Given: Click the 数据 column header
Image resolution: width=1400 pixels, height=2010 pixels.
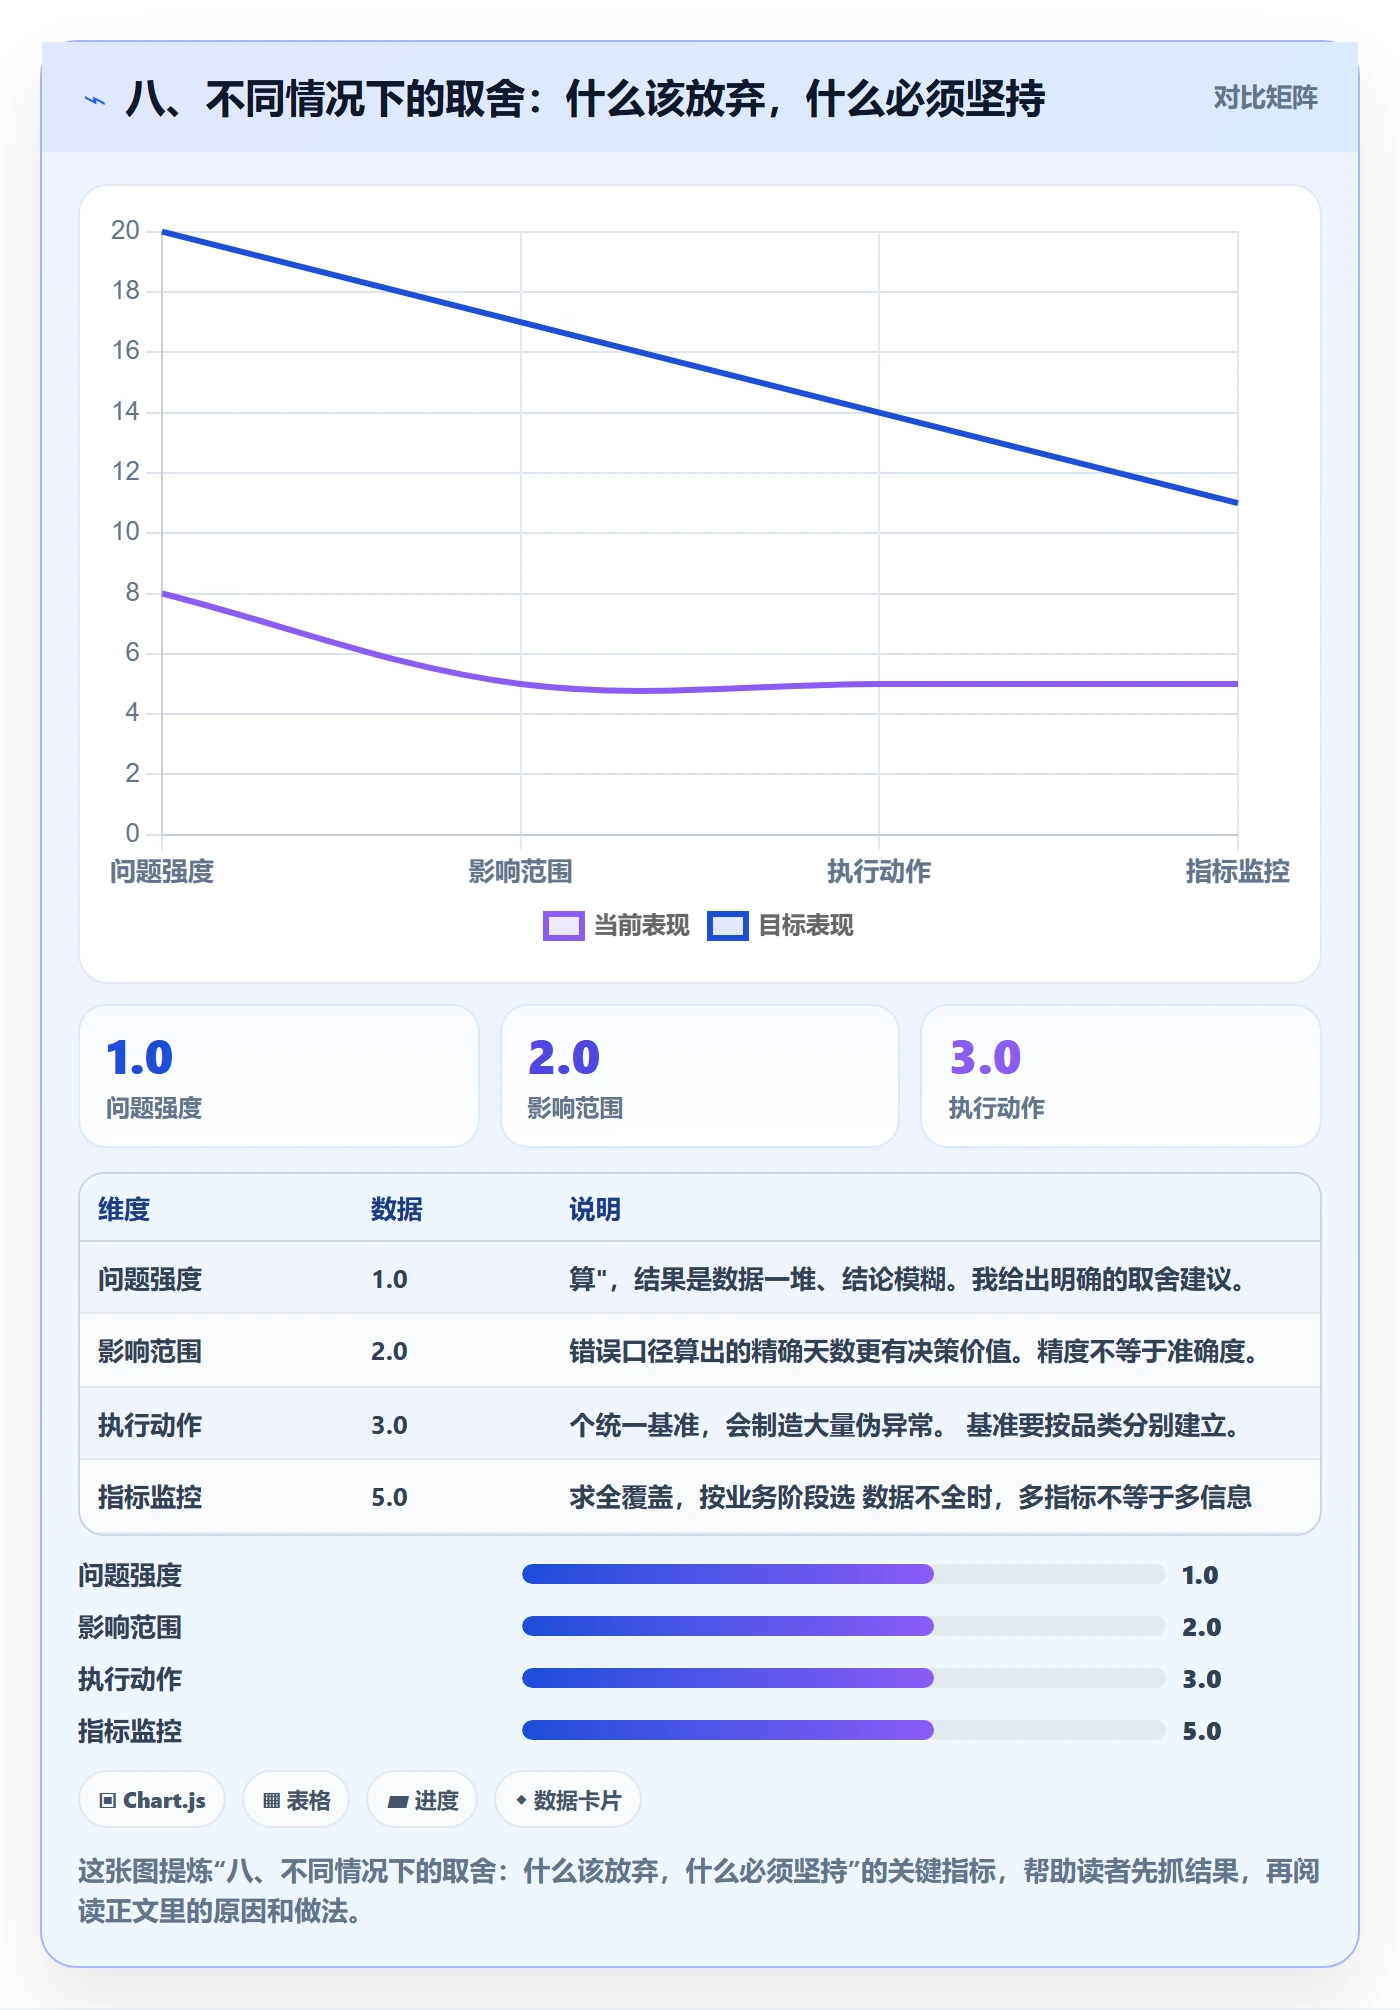Looking at the screenshot, I should tap(397, 1209).
